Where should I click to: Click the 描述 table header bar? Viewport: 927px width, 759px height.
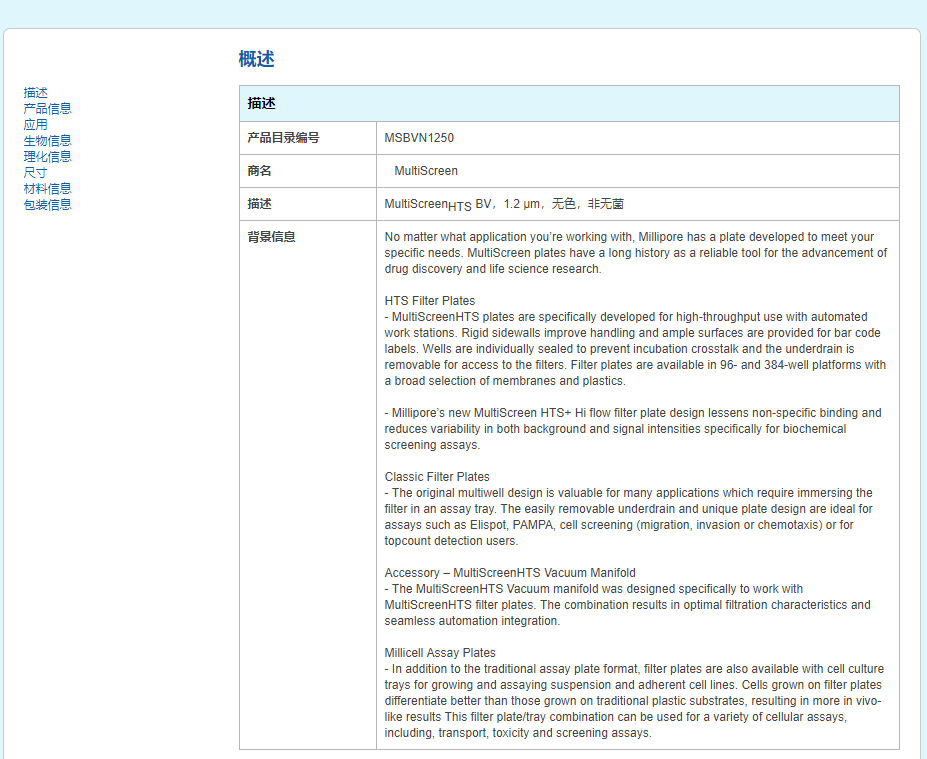point(569,103)
